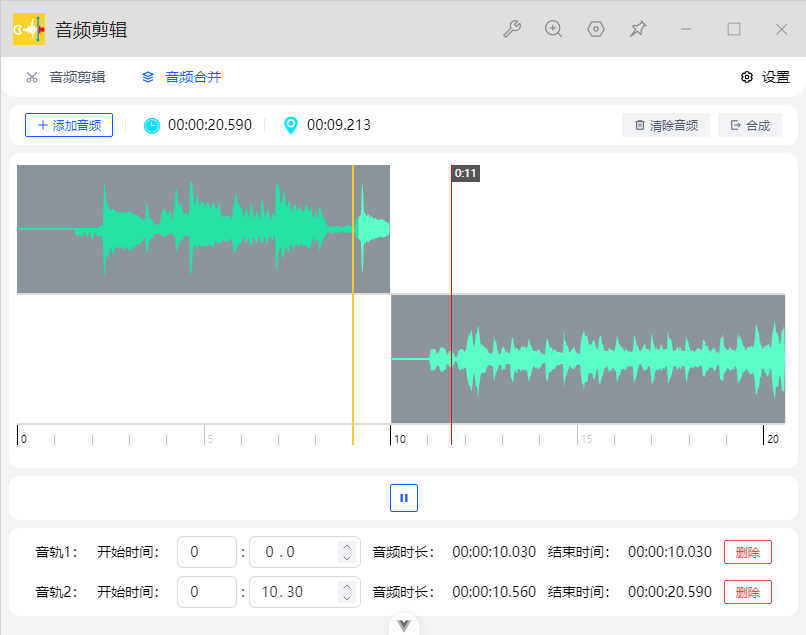Pin the window with the pushpin icon
This screenshot has width=806, height=635.
coord(638,29)
